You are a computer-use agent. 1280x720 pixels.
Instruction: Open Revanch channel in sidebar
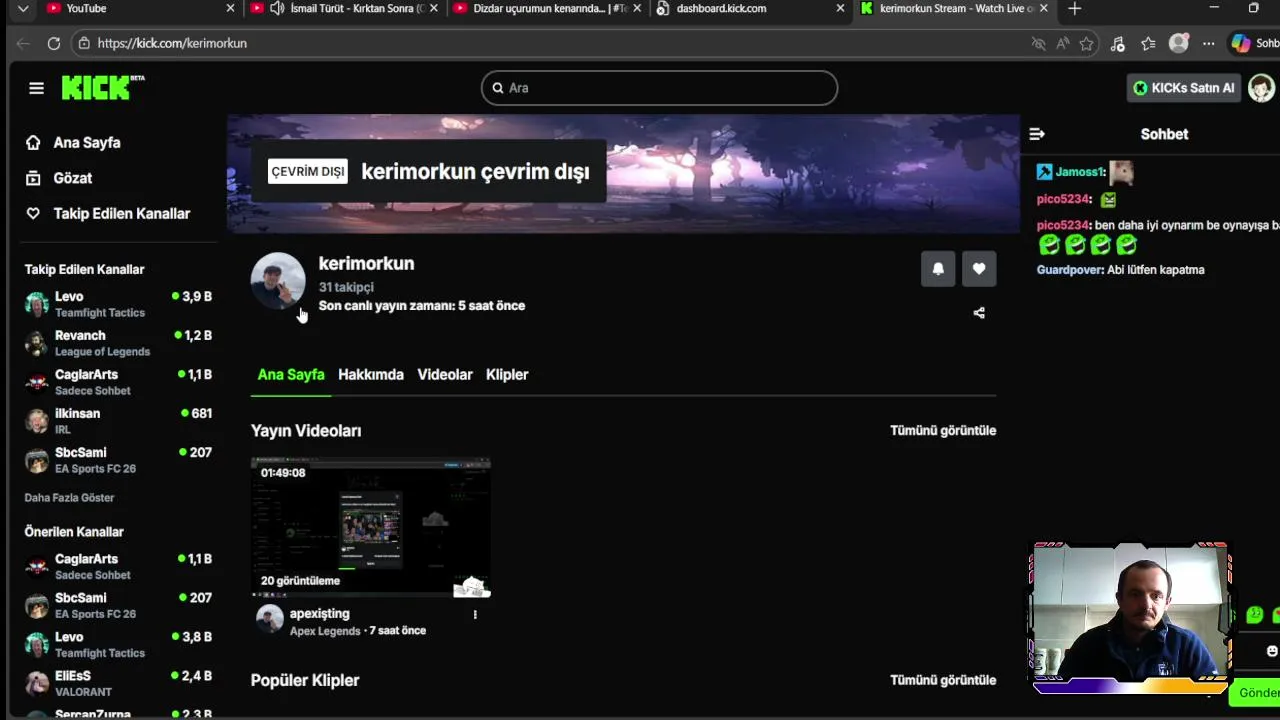click(118, 343)
